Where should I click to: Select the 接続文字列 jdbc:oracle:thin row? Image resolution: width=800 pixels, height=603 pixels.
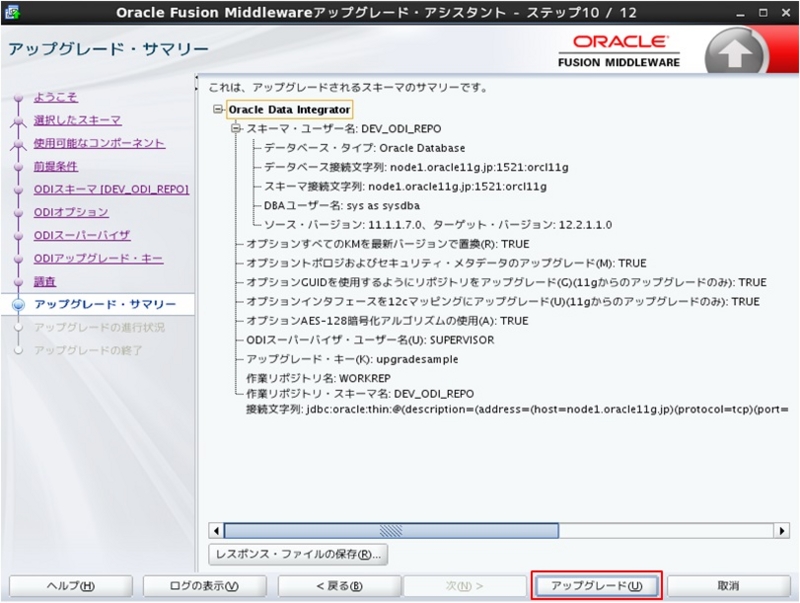coord(517,409)
